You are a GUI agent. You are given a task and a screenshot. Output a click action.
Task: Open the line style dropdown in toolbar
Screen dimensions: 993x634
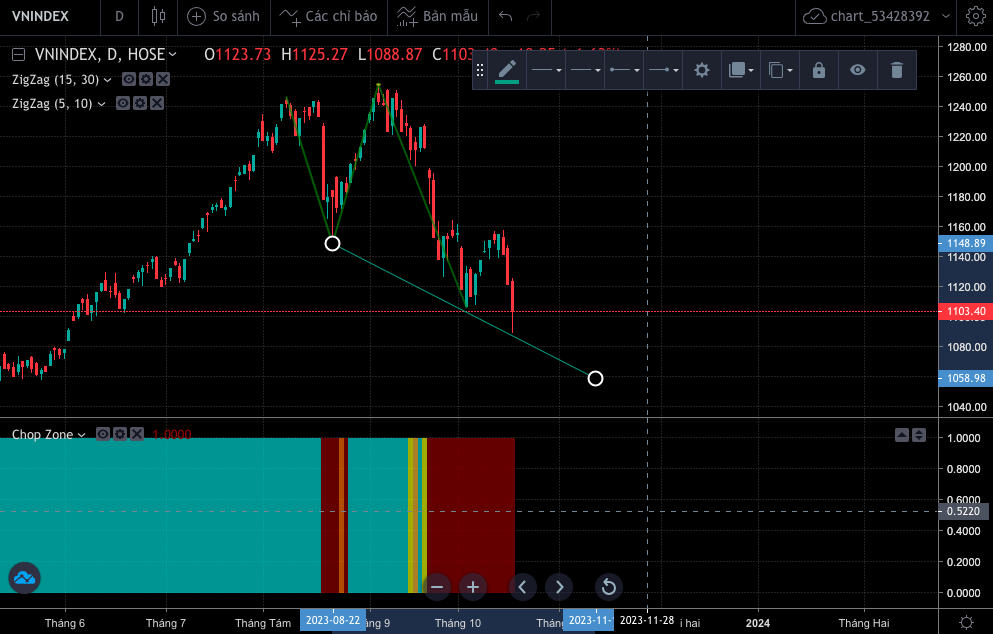pyautogui.click(x=586, y=70)
